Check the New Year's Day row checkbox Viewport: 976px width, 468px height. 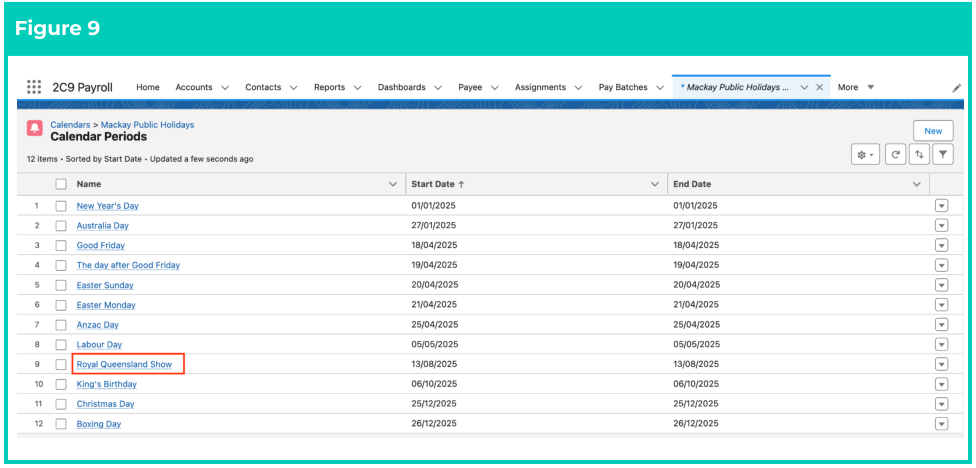pyautogui.click(x=60, y=205)
